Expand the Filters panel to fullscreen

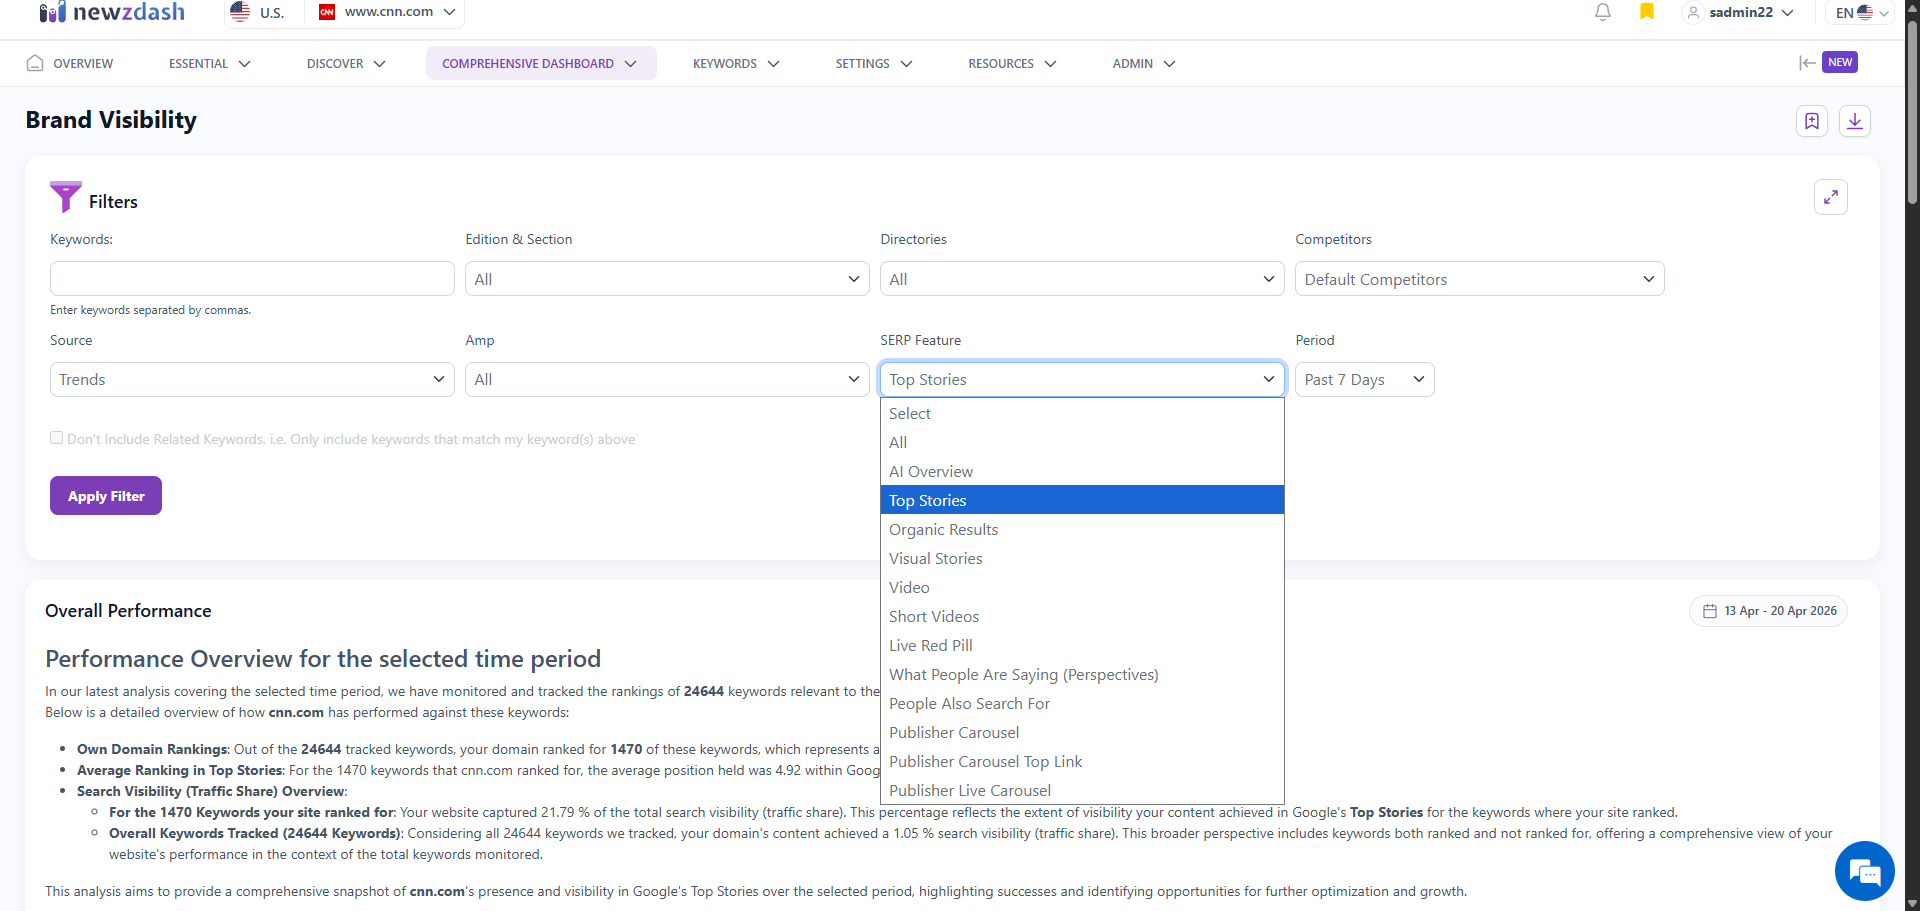pos(1830,198)
